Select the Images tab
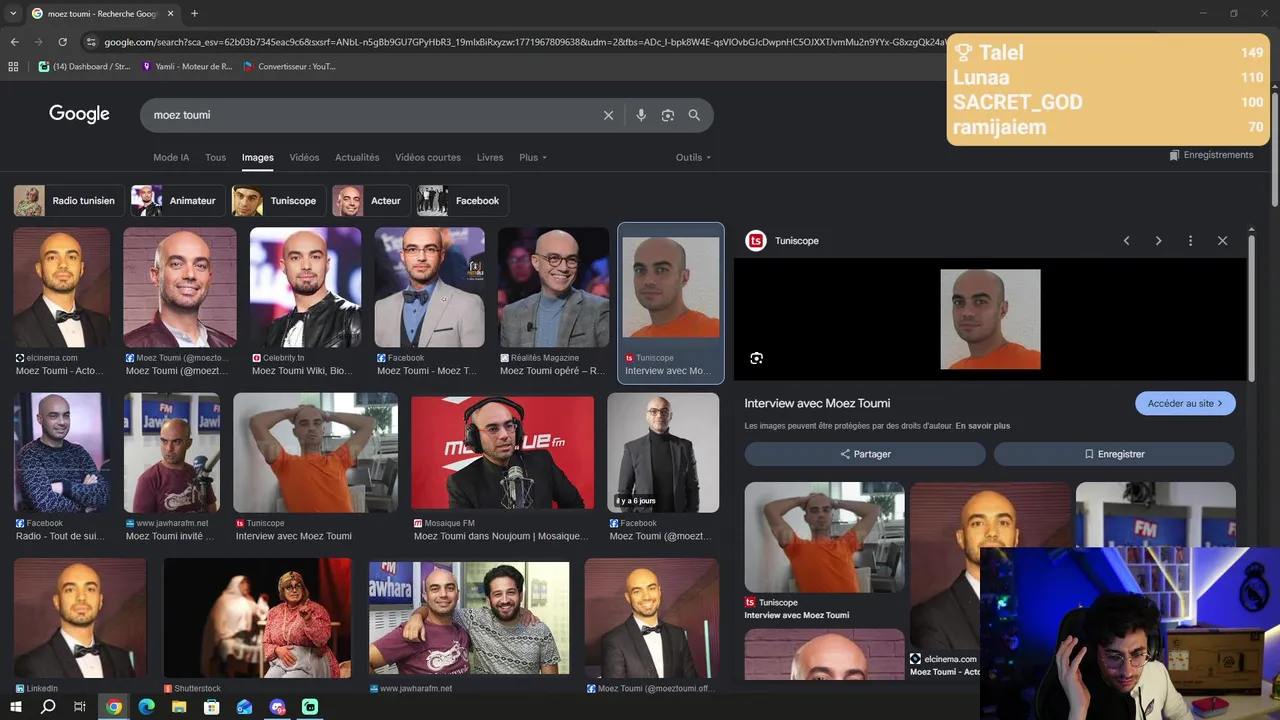Screen dimensions: 1280x720 coord(257,157)
